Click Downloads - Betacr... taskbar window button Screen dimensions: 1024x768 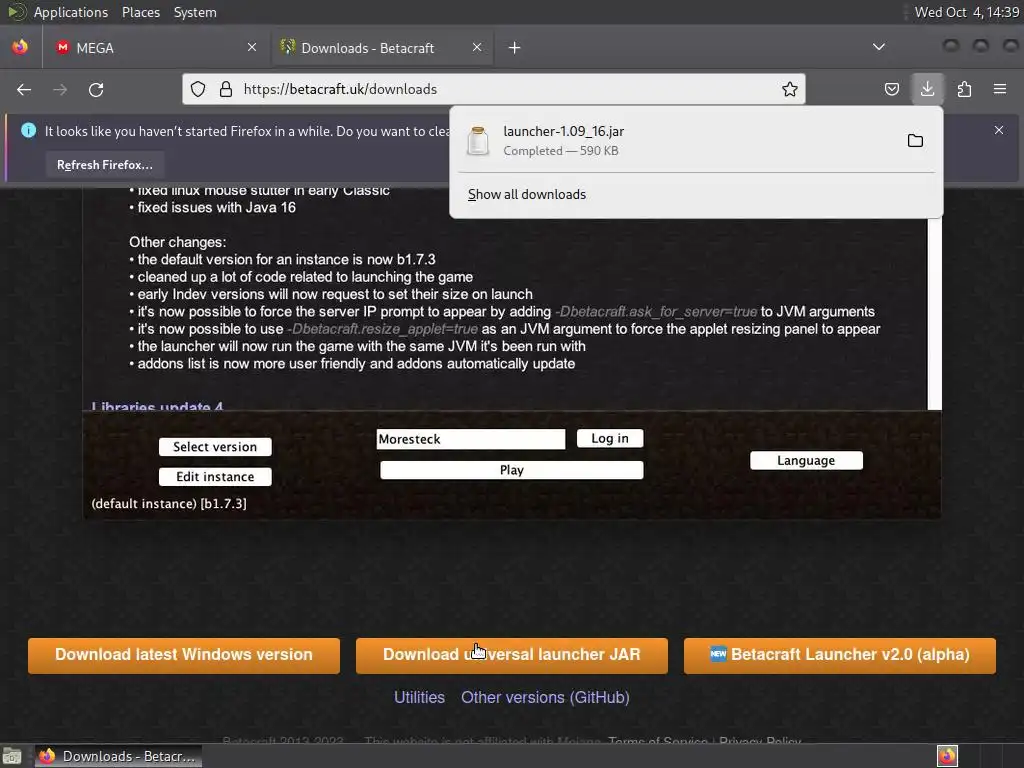(x=118, y=756)
